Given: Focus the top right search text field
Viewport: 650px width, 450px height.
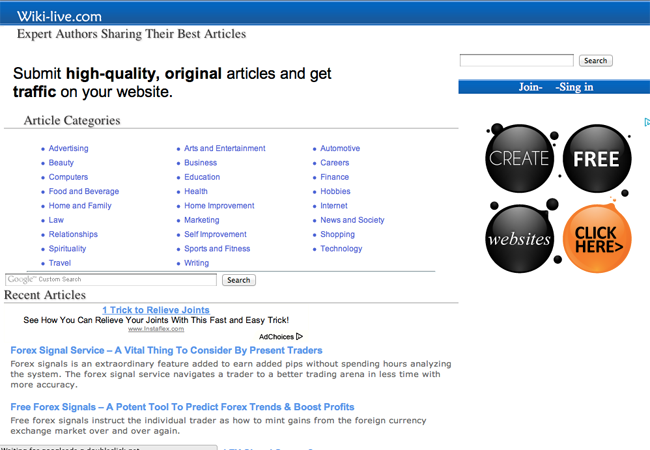Looking at the screenshot, I should point(516,61).
